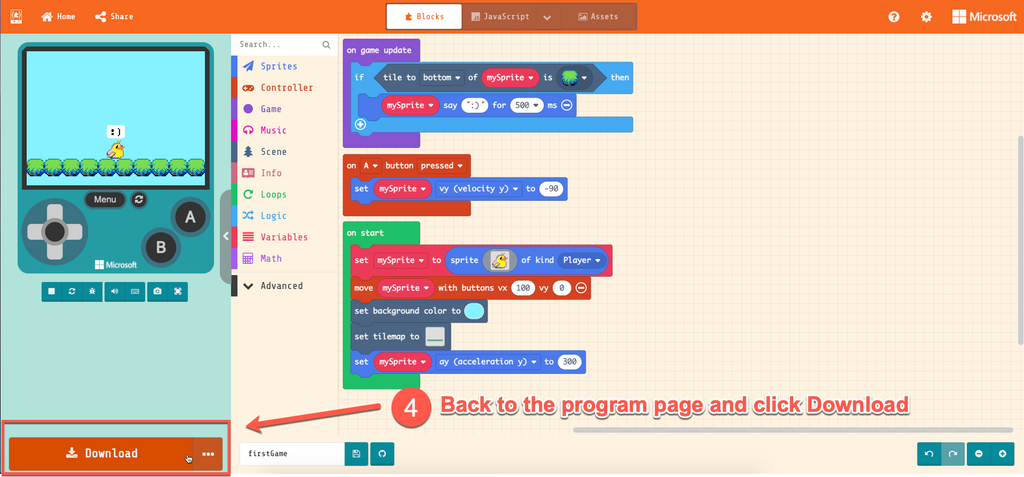The image size is (1024, 477).
Task: Collapse the simulator panel with the arrow
Action: pyautogui.click(x=226, y=236)
